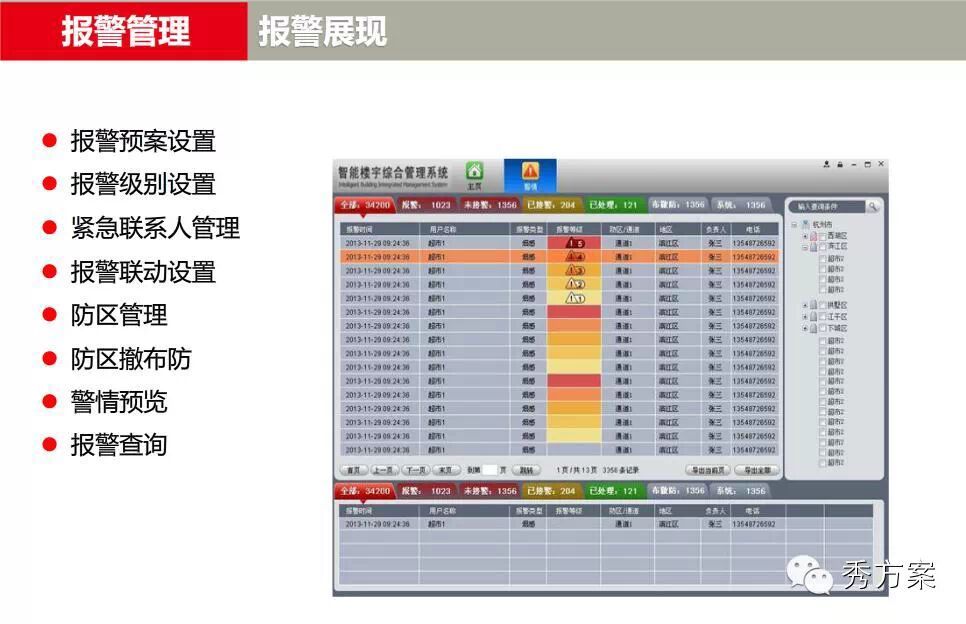This screenshot has height=624, width=966.
Task: Check the 滨江区 checkbox in tree
Action: [822, 246]
